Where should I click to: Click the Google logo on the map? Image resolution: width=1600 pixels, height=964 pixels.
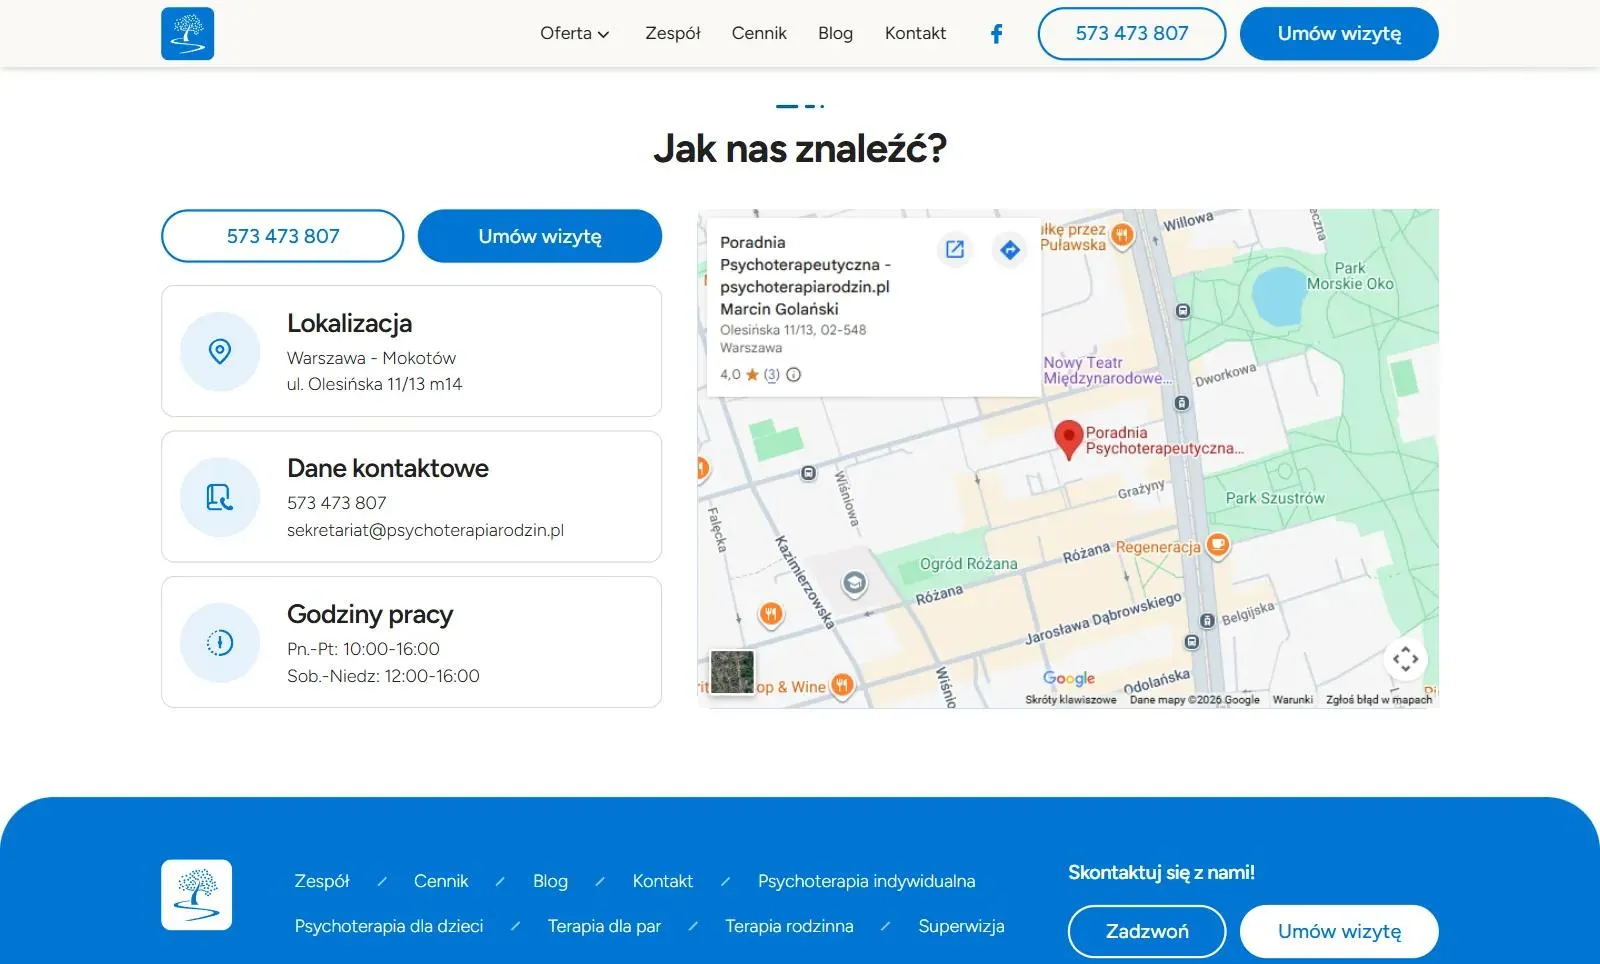[1069, 678]
